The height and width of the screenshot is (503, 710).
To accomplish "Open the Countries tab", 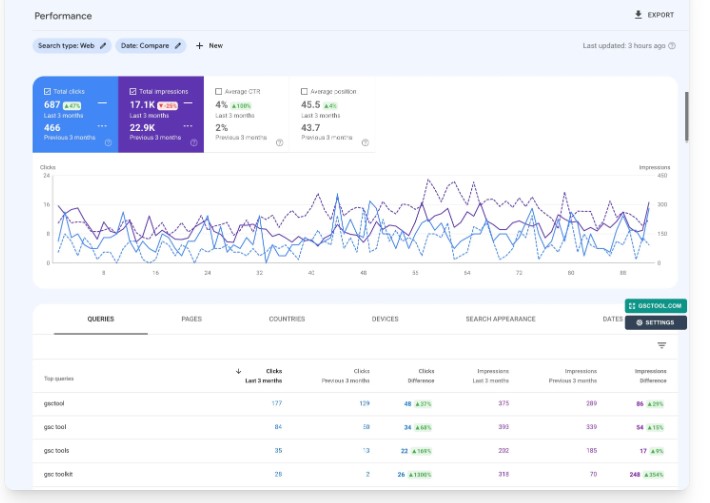I will [x=287, y=319].
